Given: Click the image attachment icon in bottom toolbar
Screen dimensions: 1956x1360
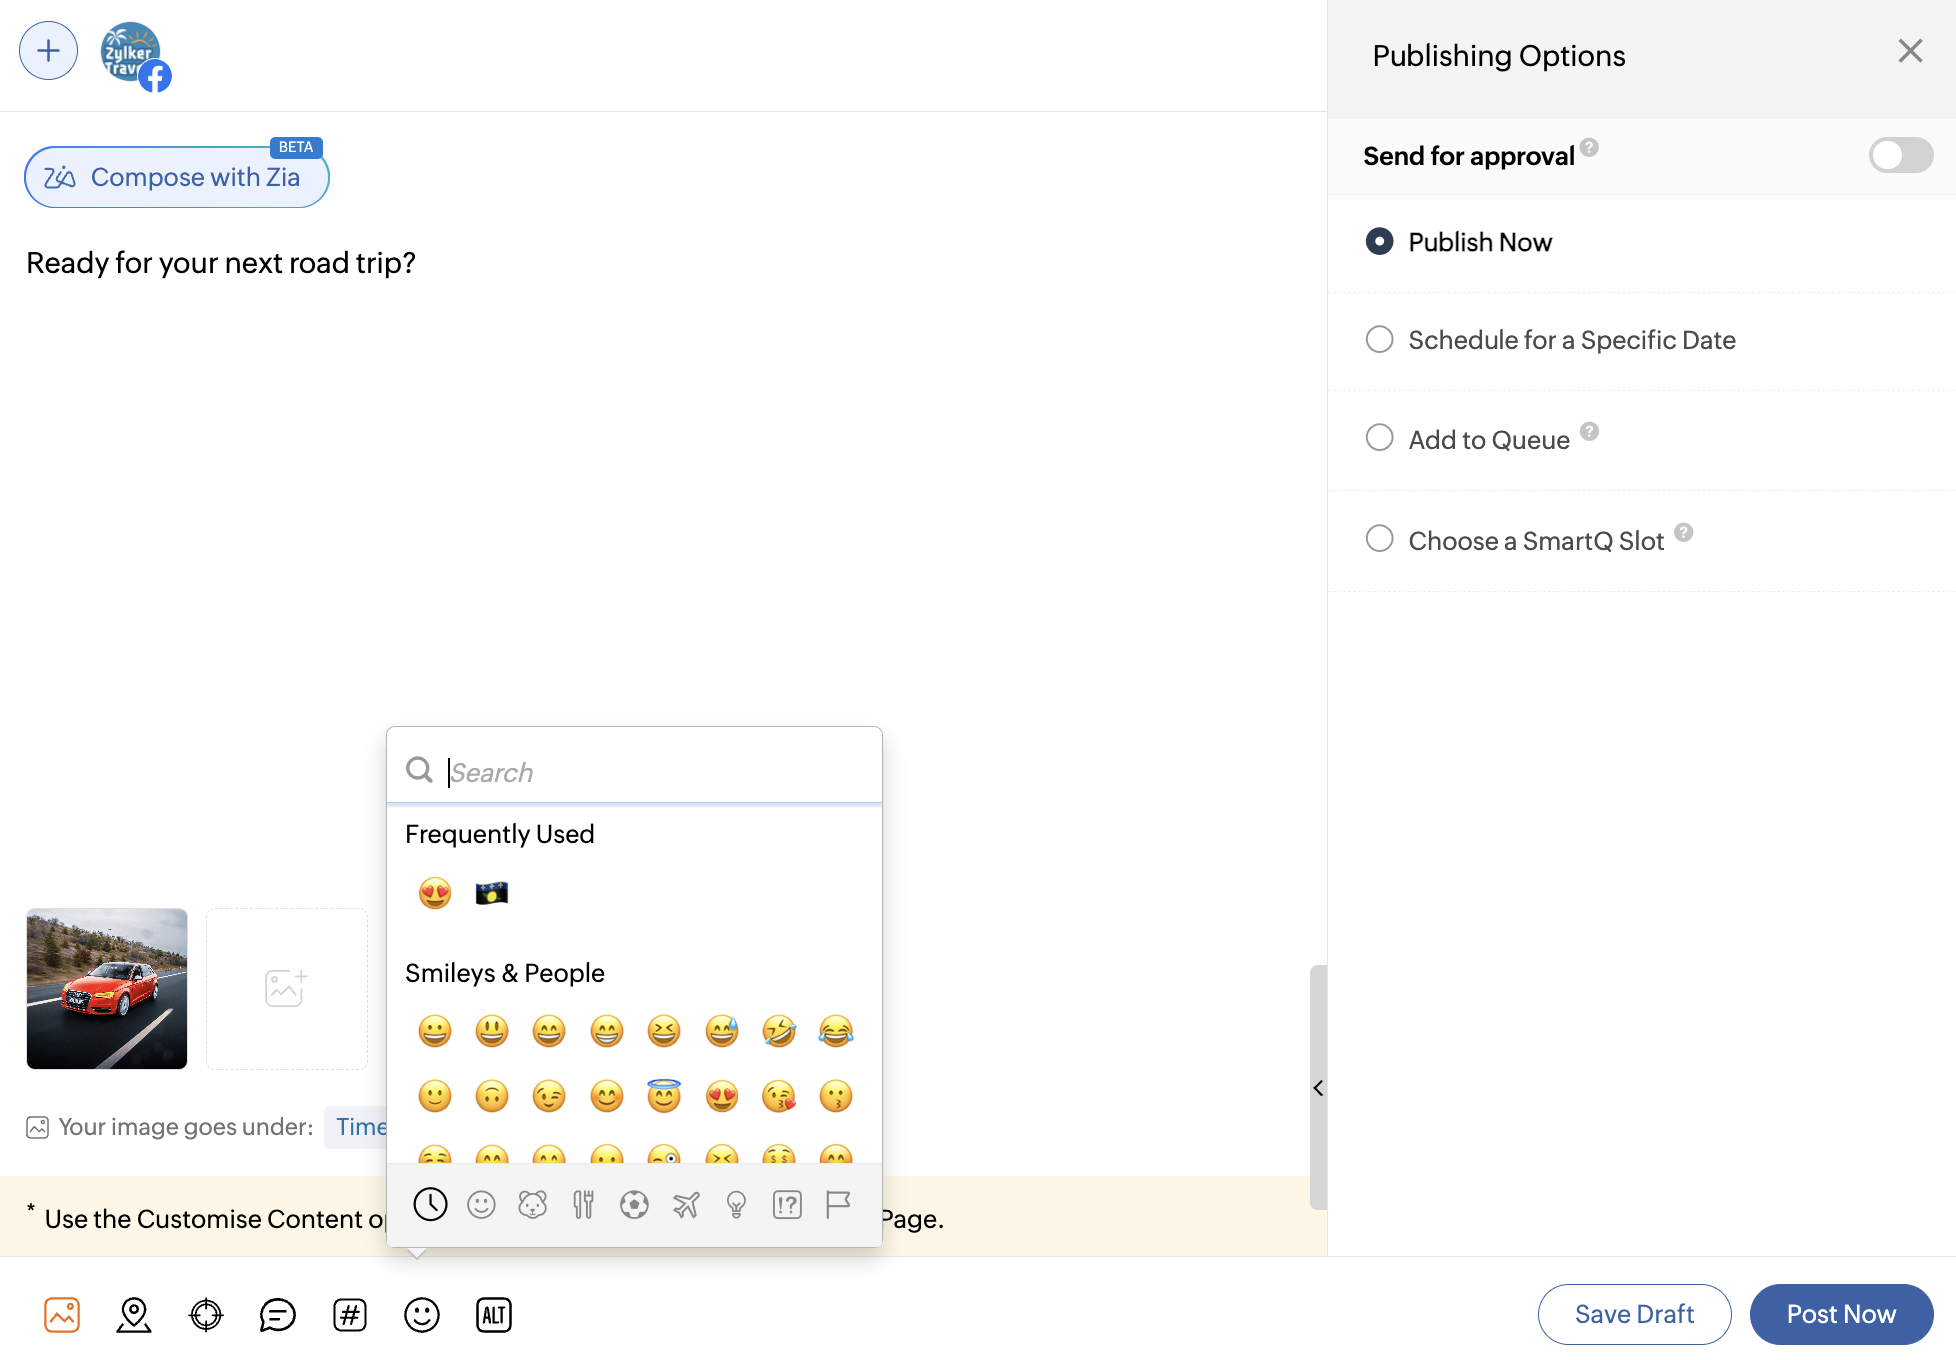Looking at the screenshot, I should tap(62, 1315).
